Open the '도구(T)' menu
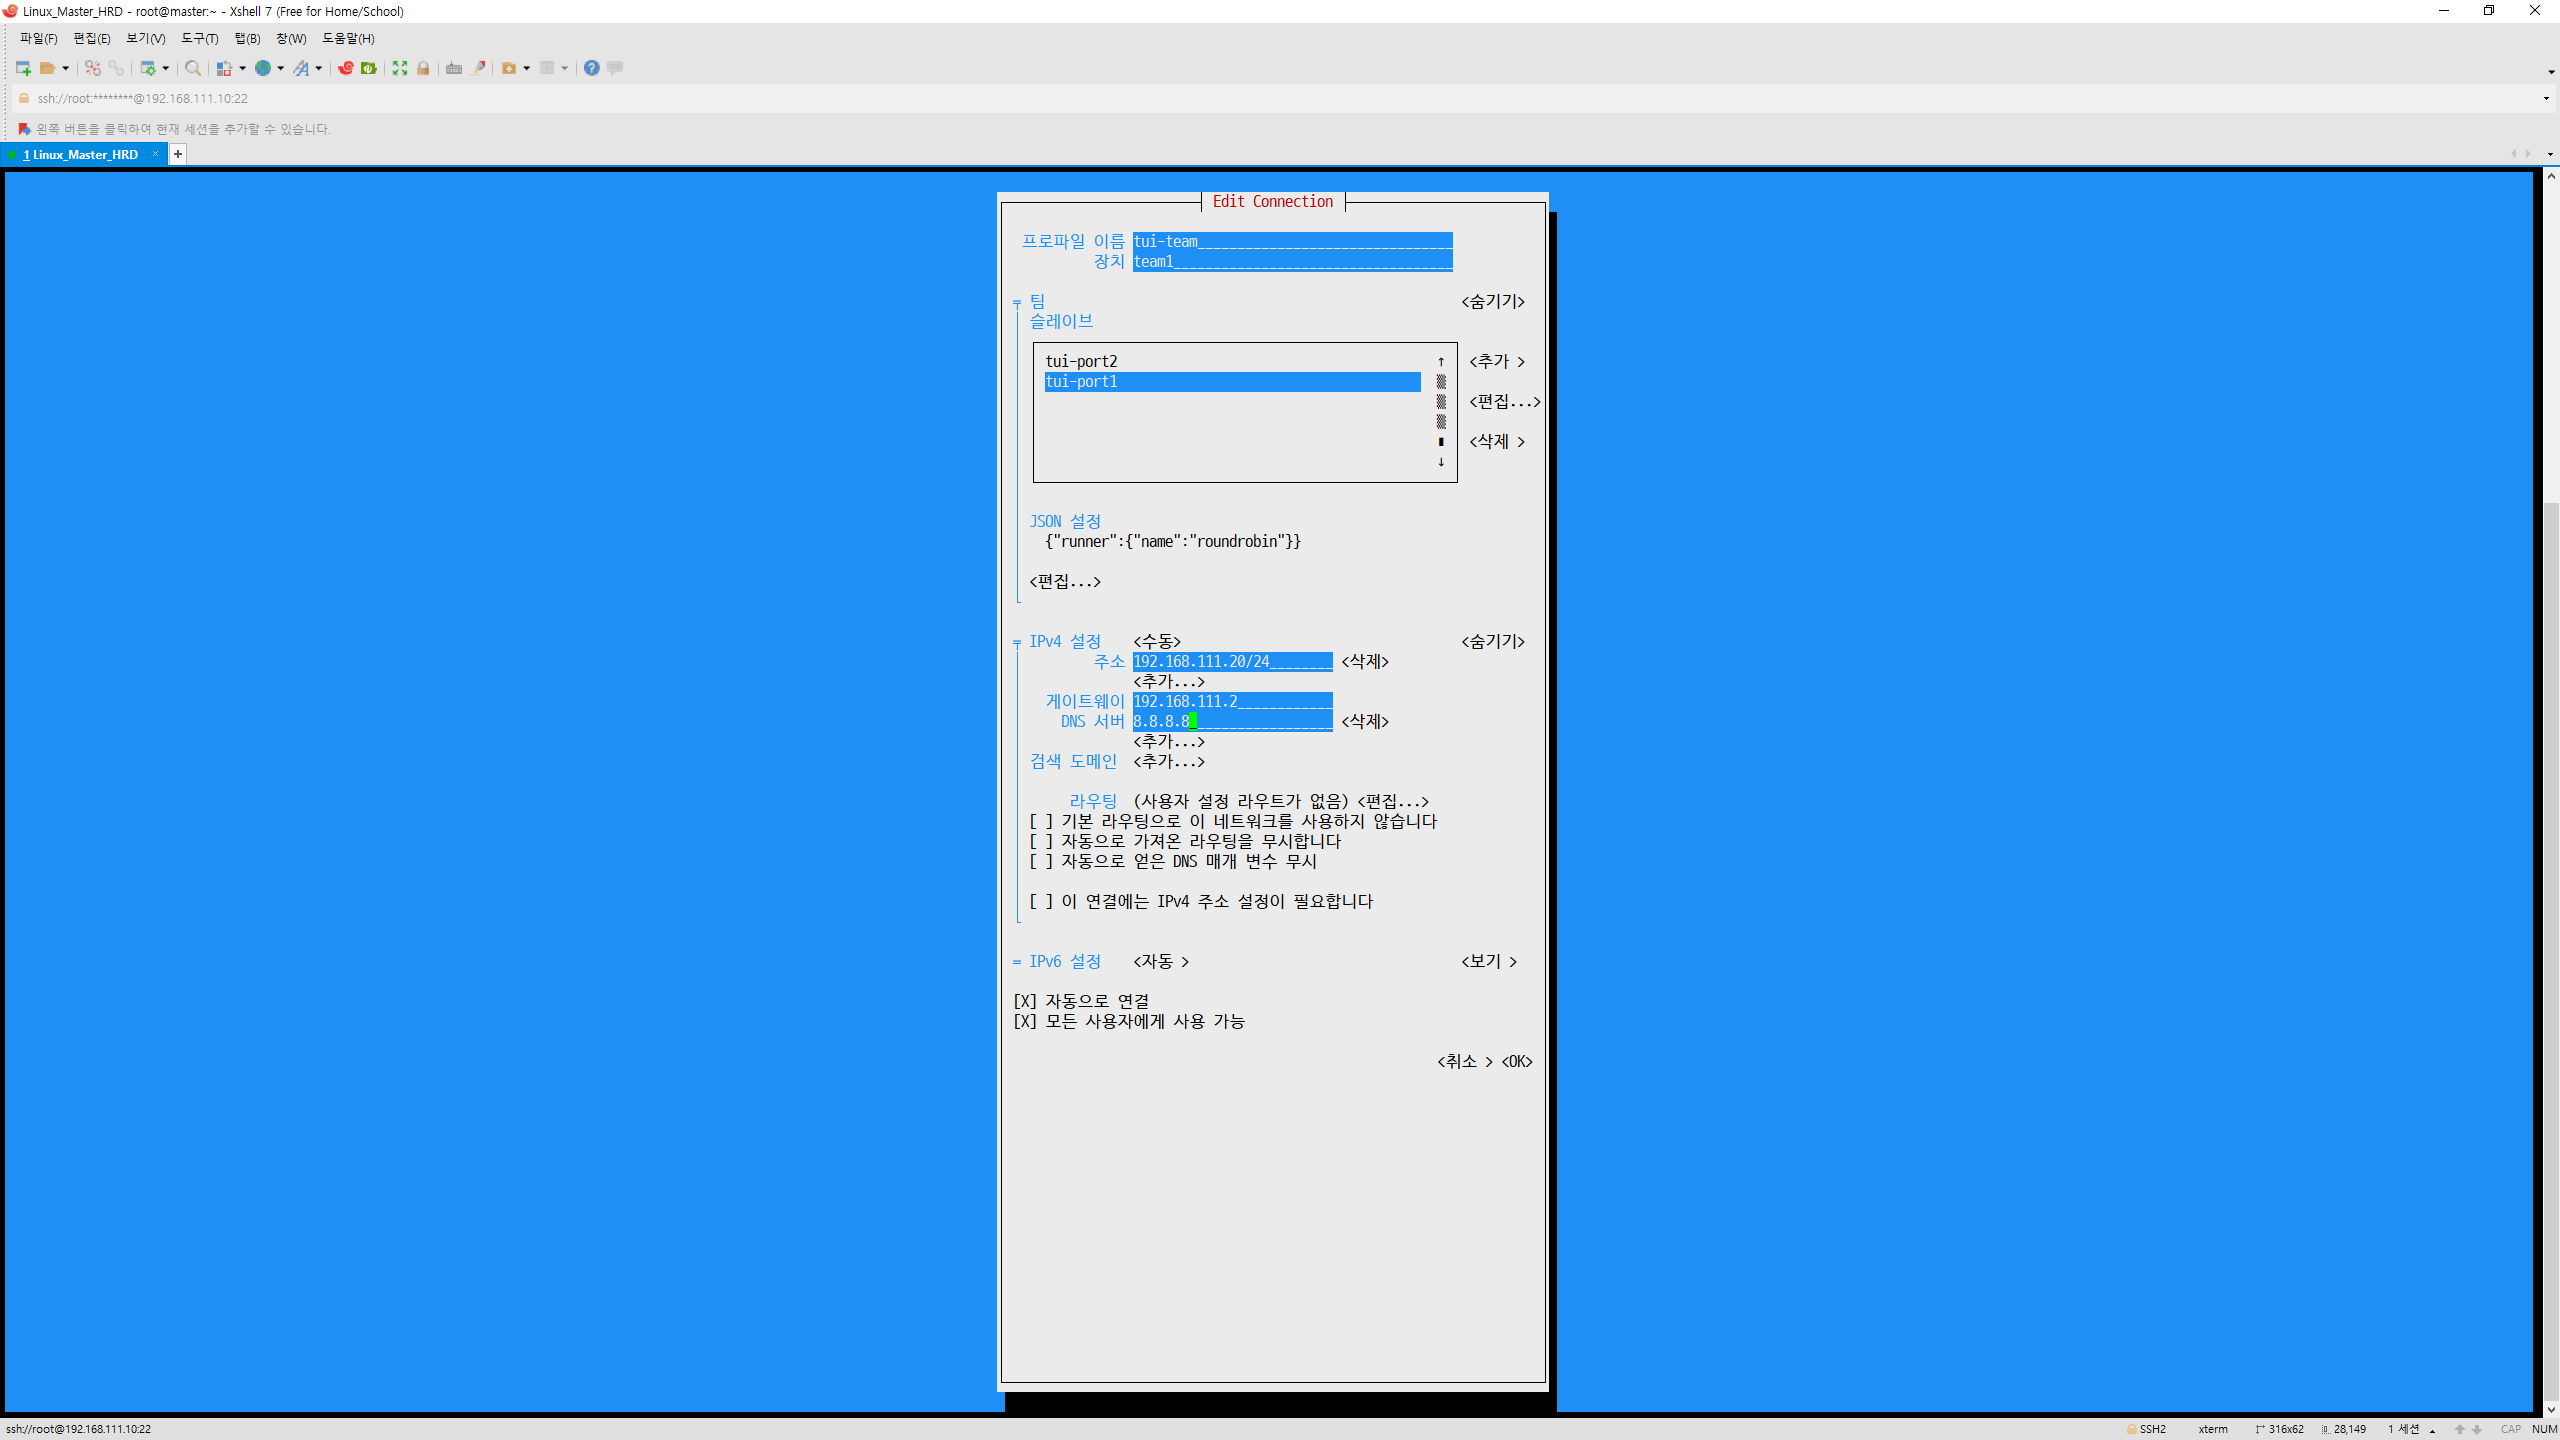 tap(199, 38)
